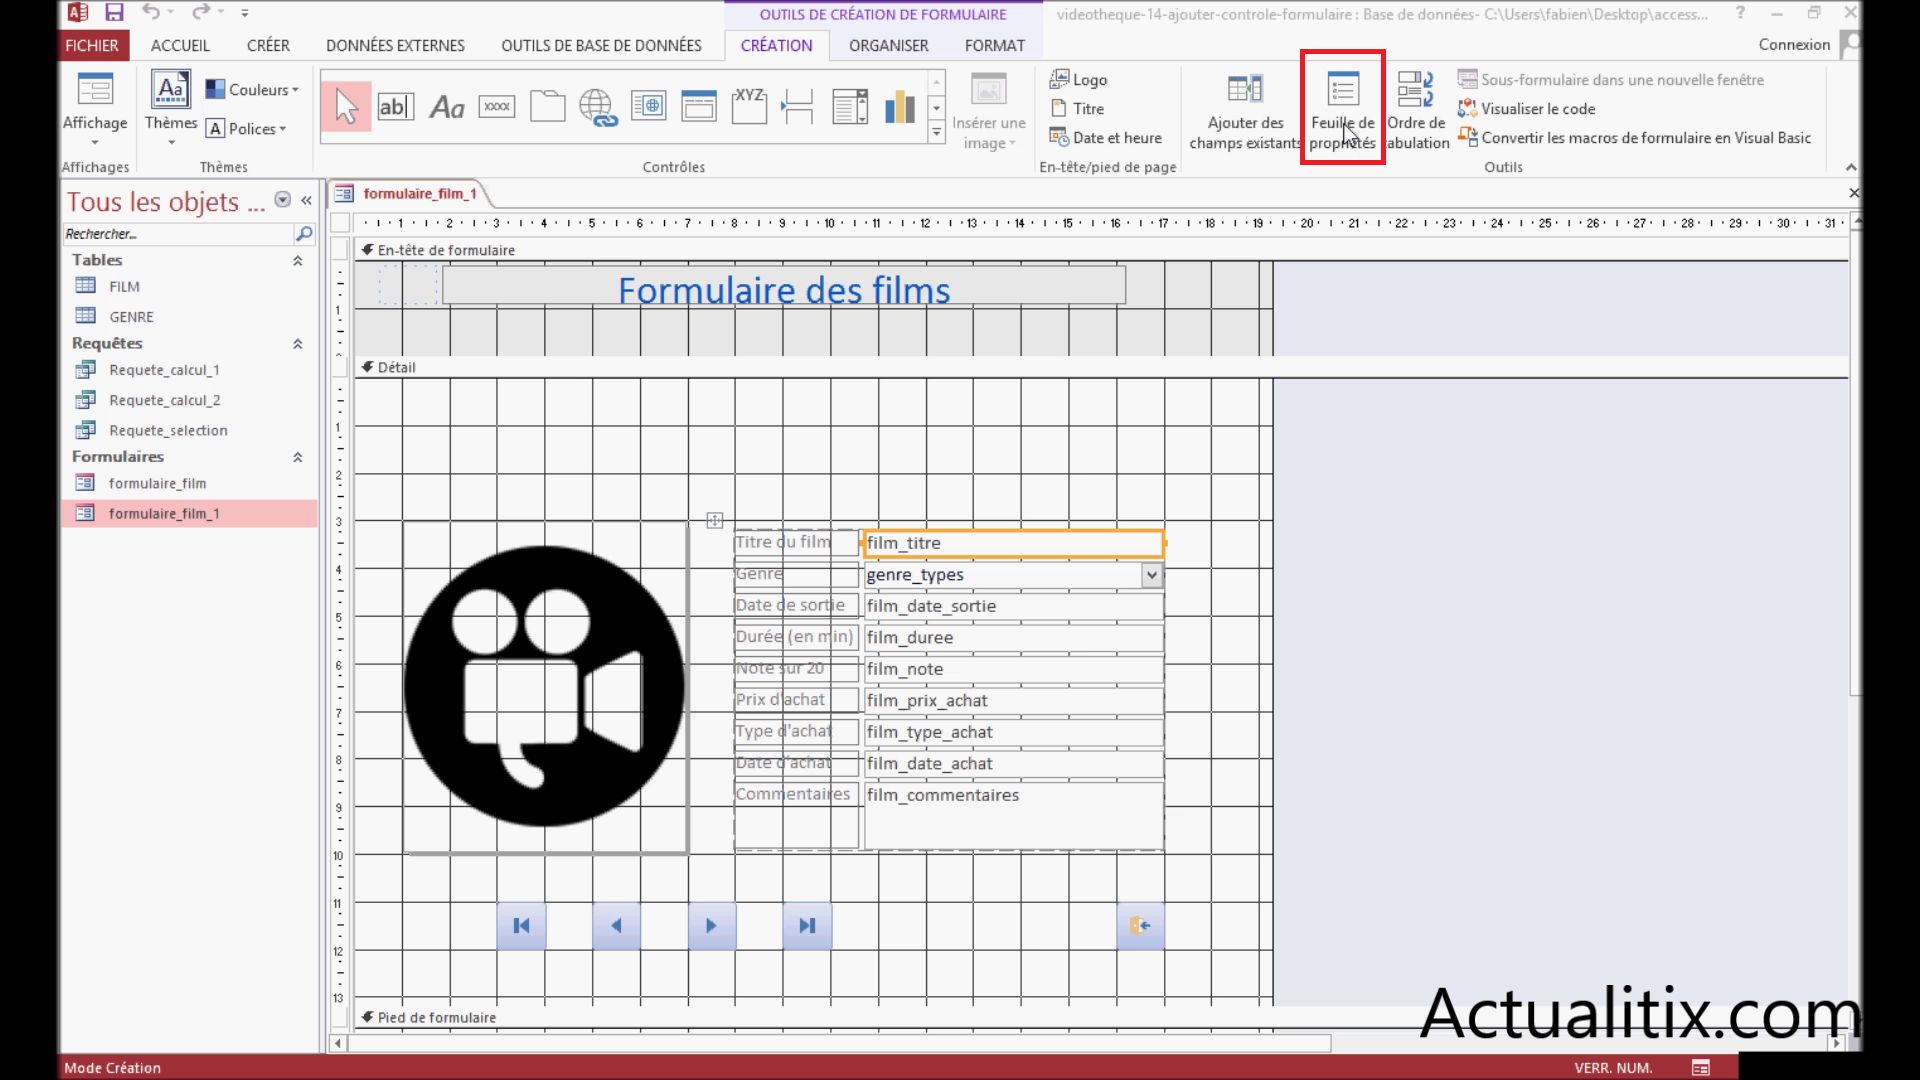Open the FICHIER menu
The image size is (1920, 1080).
point(91,45)
